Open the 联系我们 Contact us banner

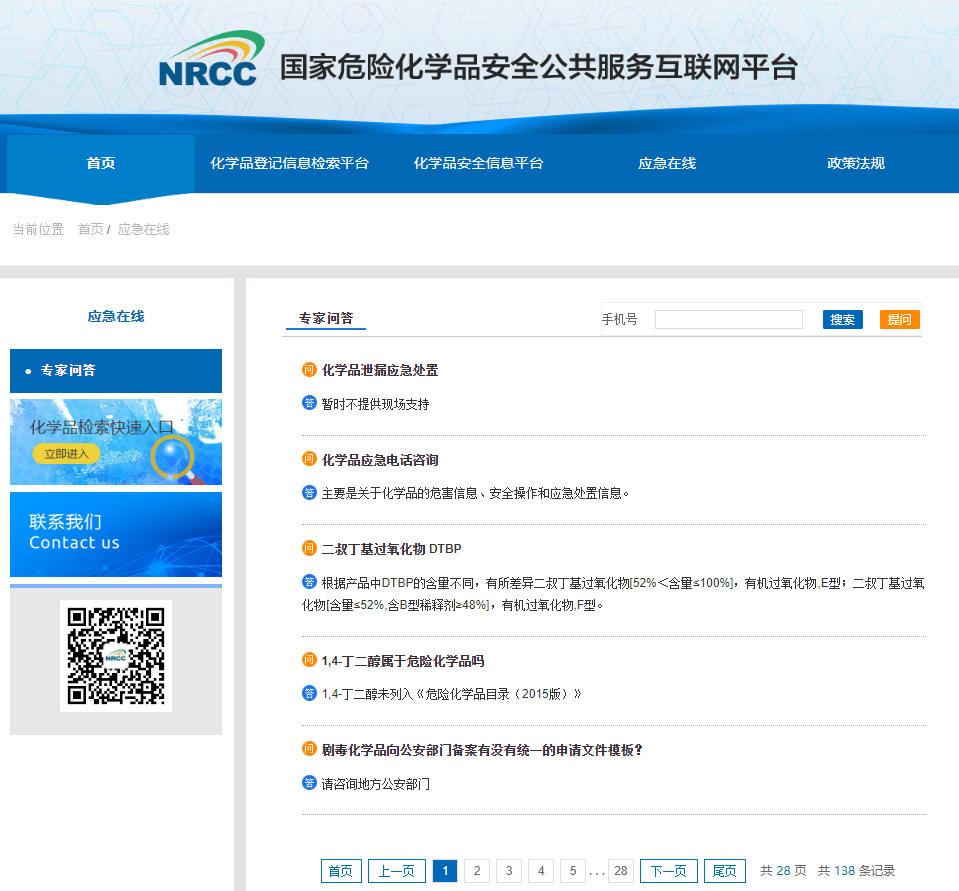(116, 534)
